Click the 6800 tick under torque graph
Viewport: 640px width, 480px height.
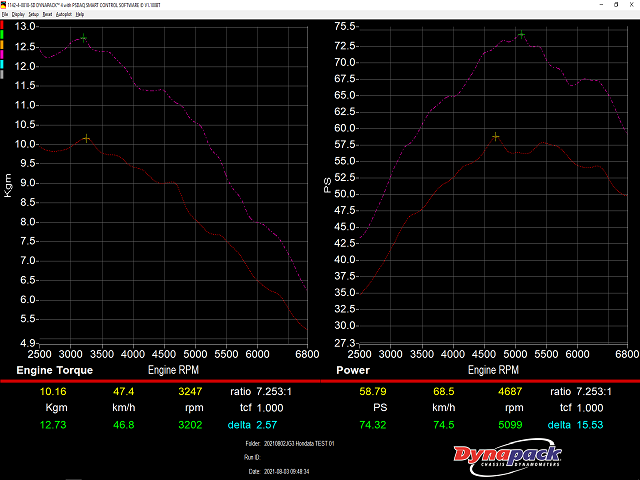307,354
